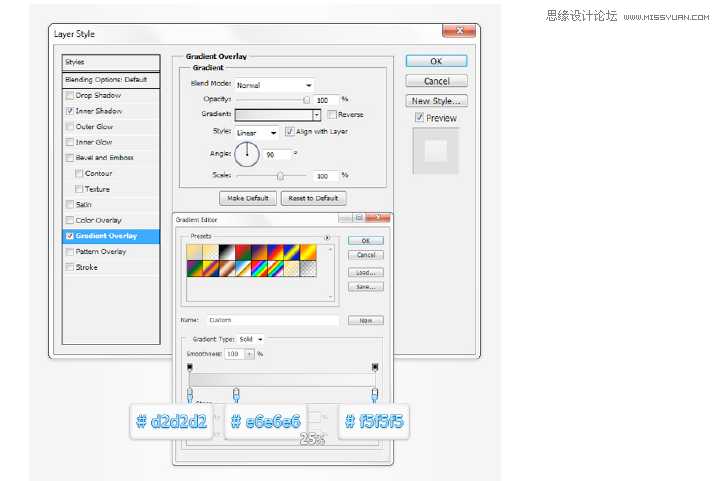This screenshot has width=720, height=481.
Task: Open the Gradient Type dropdown
Action: [x=250, y=339]
